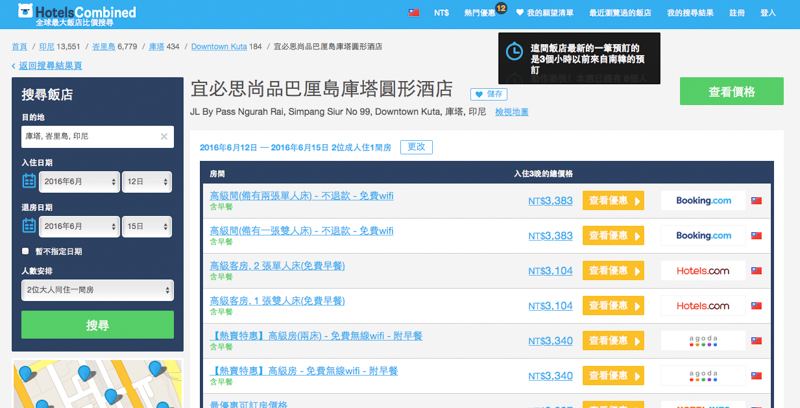This screenshot has width=800, height=408.
Task: Open room link 高級間(備有兩張單人床)
Action: 302,196
